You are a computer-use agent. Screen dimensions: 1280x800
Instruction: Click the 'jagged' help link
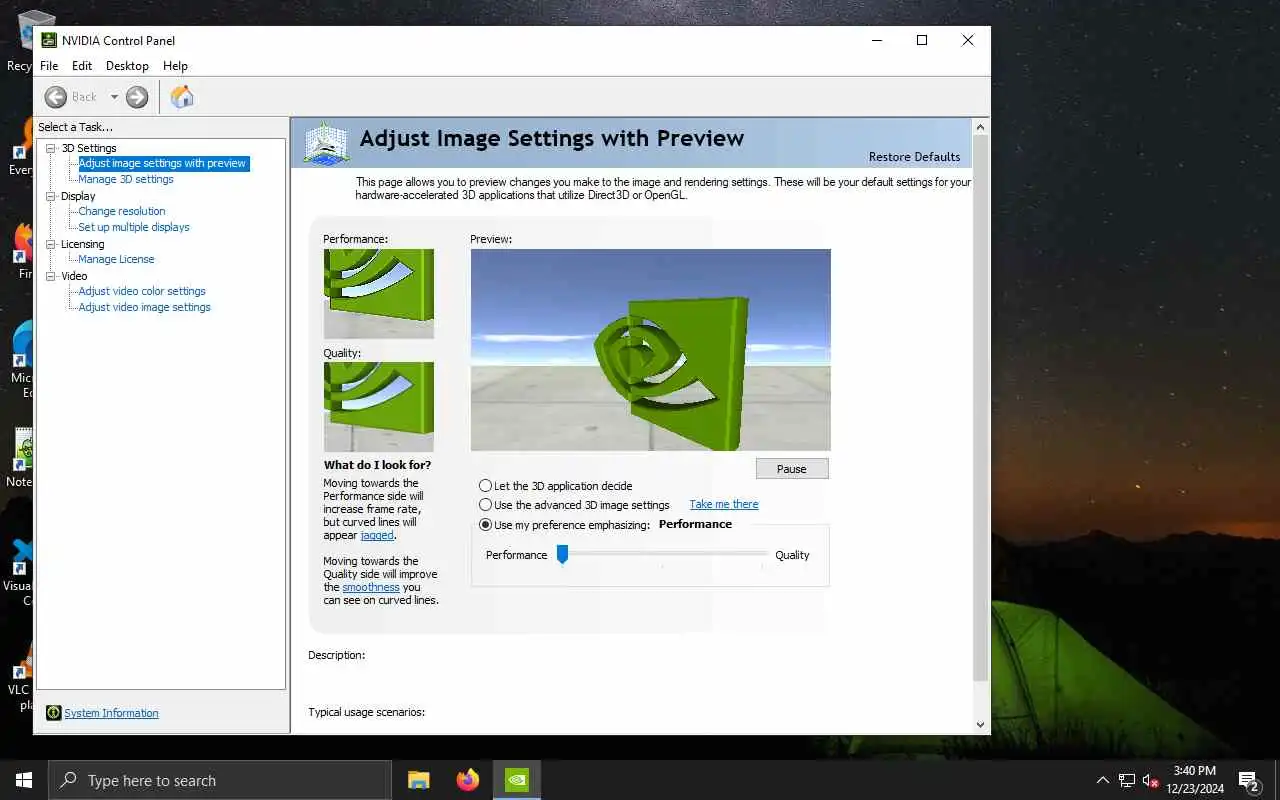point(377,535)
